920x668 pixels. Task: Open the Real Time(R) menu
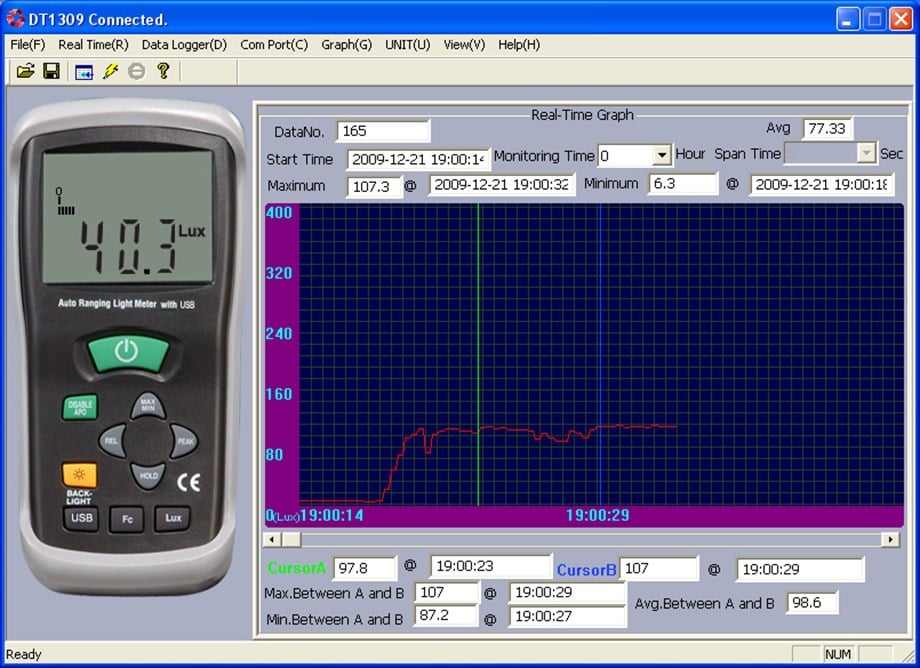tap(93, 45)
